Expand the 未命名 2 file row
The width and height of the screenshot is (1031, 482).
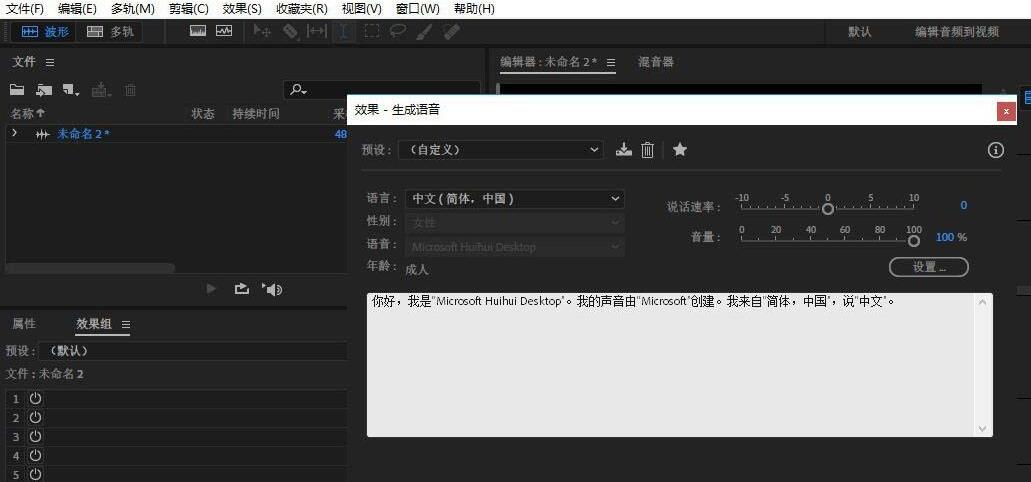pos(14,133)
